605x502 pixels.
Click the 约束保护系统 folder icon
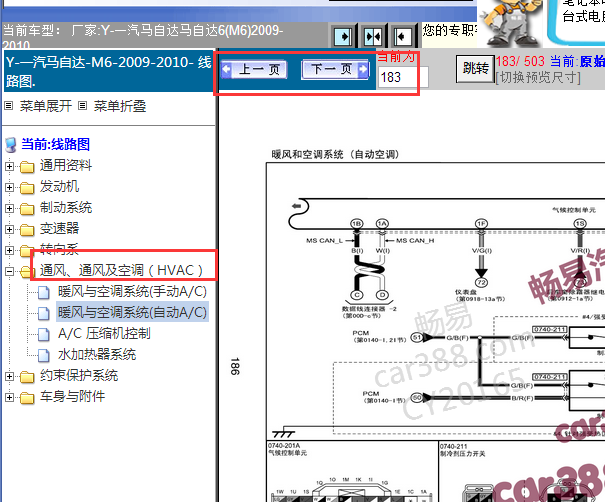tap(27, 377)
